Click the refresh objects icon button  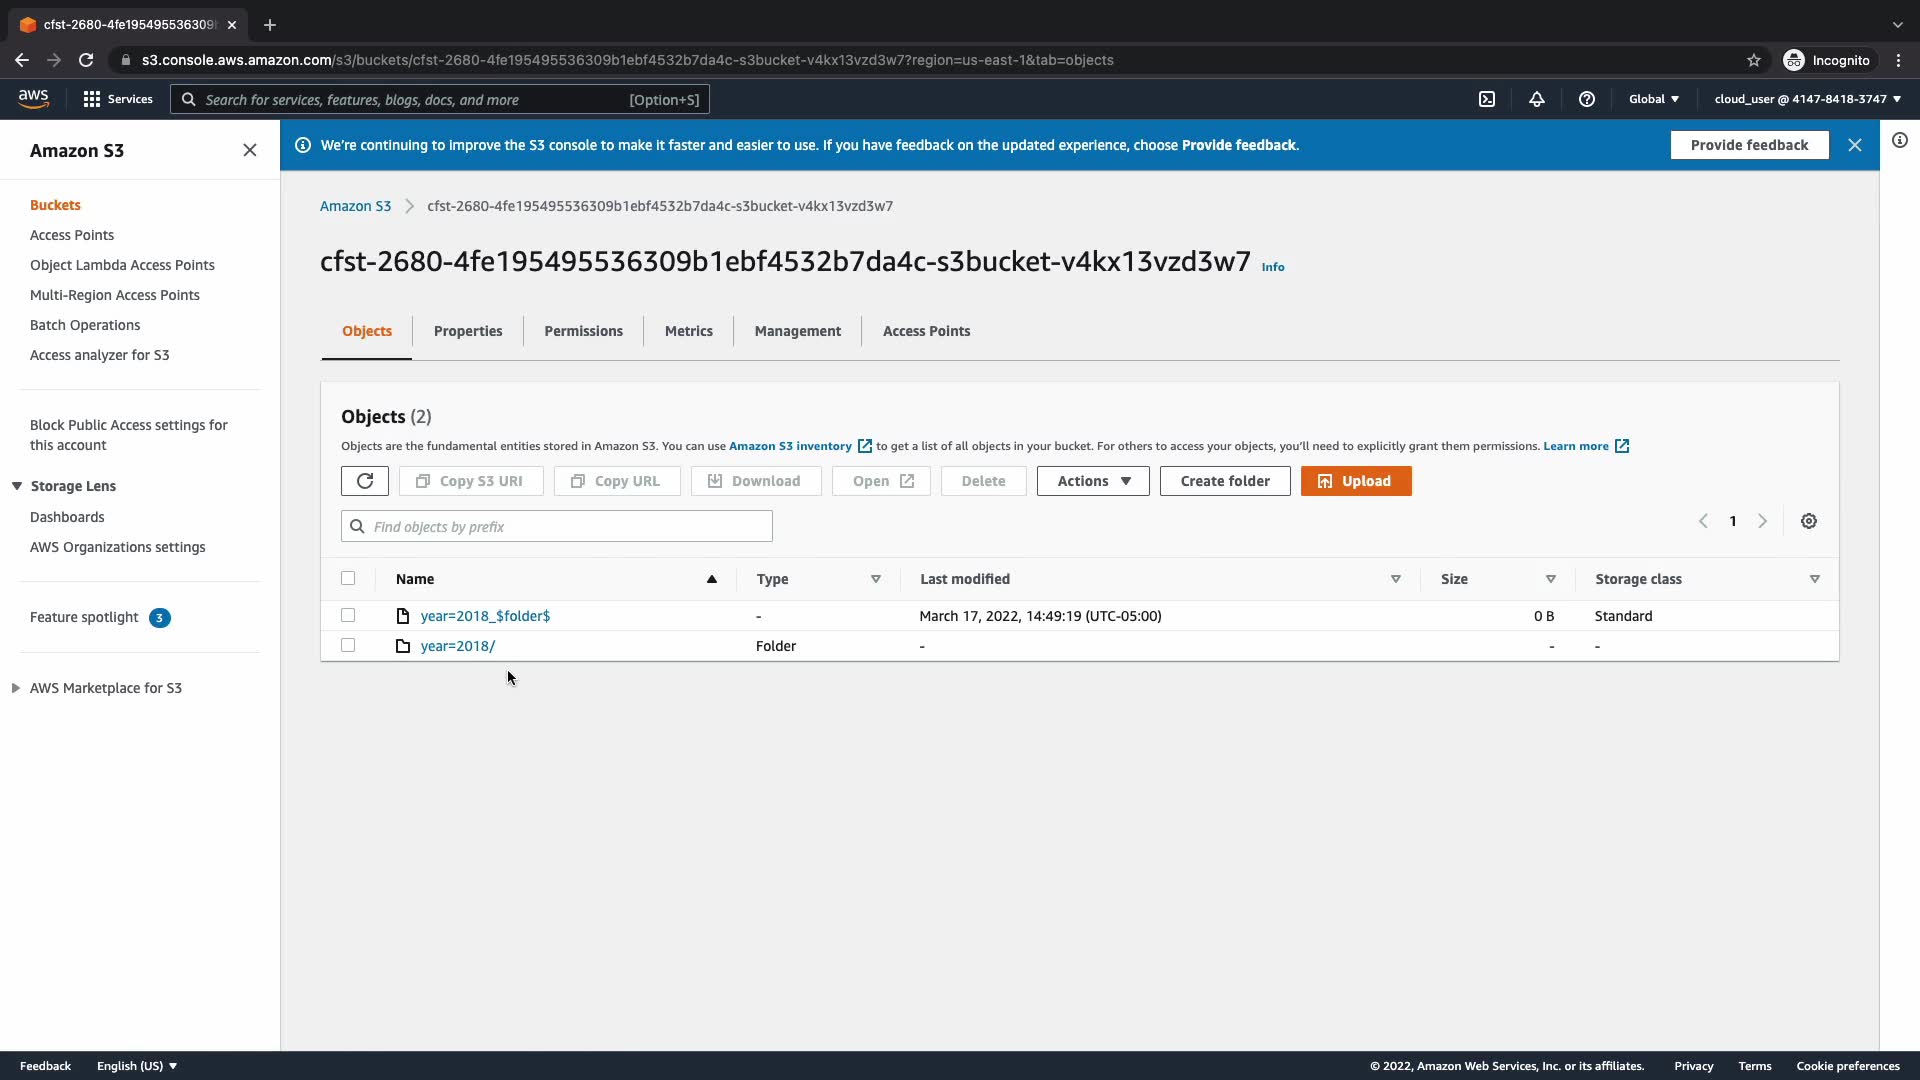[x=365, y=481]
